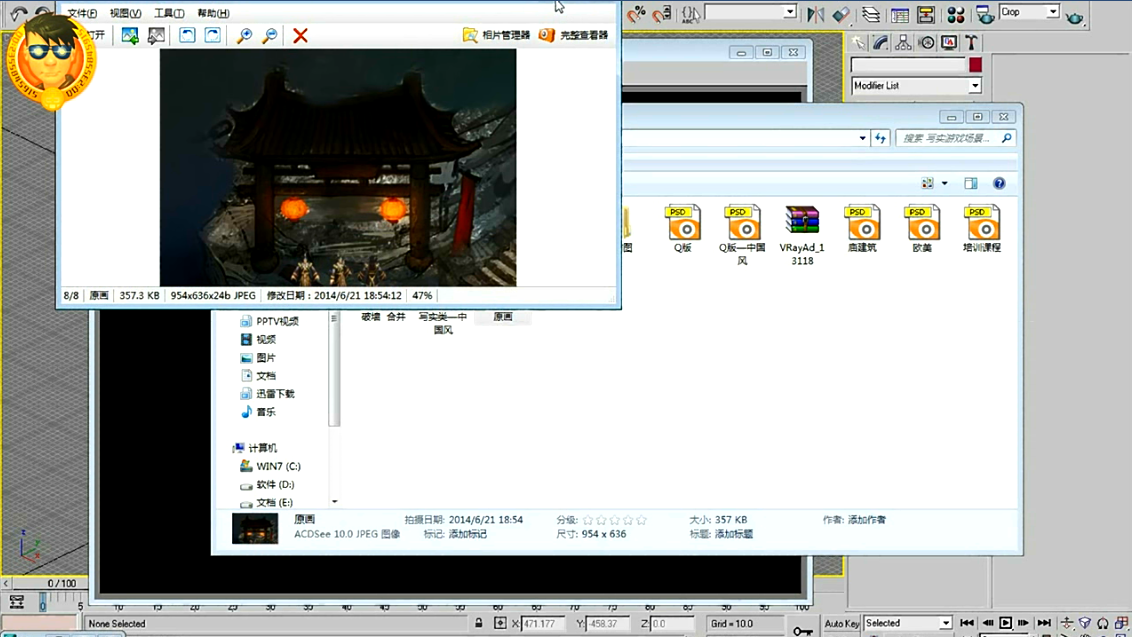Image resolution: width=1132 pixels, height=637 pixels.
Task: Select the 培训课程 PSD file
Action: click(x=982, y=229)
